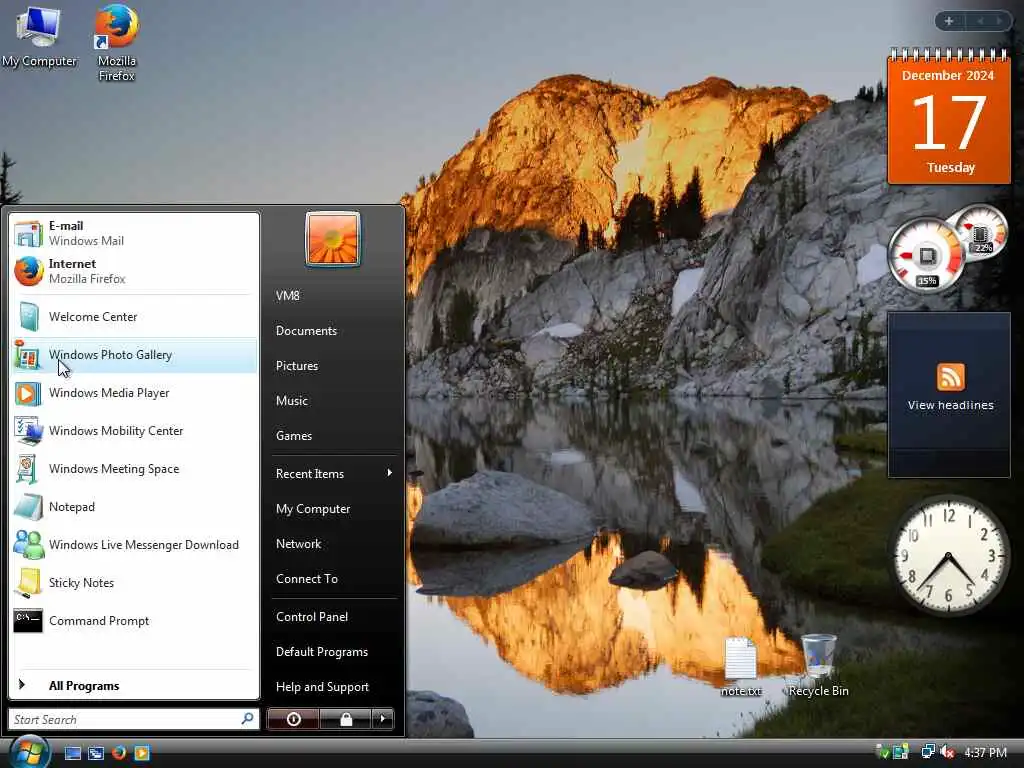Viewport: 1024px width, 768px height.
Task: Click the user account picture tile
Action: tap(332, 239)
